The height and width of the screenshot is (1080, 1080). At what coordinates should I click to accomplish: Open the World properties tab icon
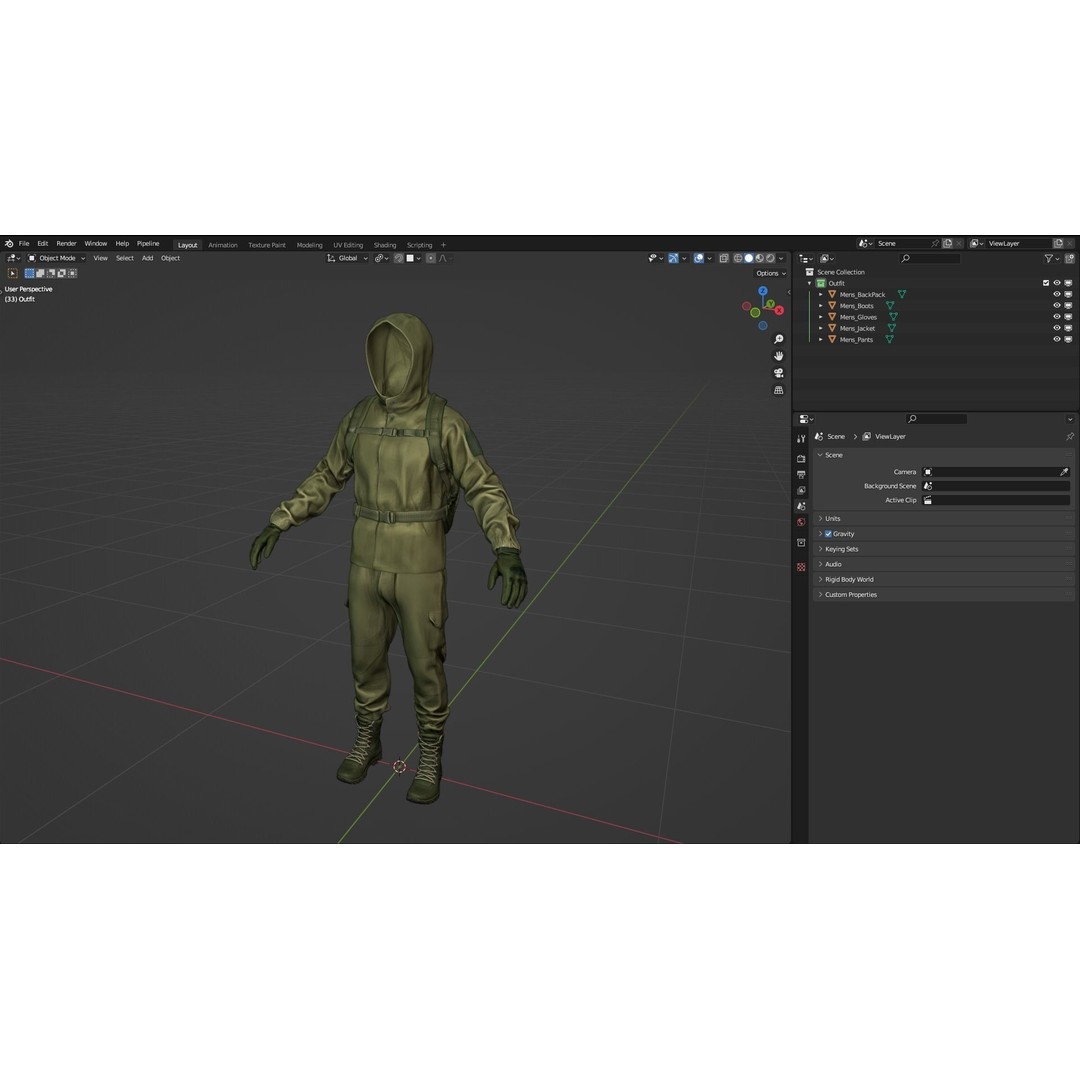pyautogui.click(x=801, y=522)
